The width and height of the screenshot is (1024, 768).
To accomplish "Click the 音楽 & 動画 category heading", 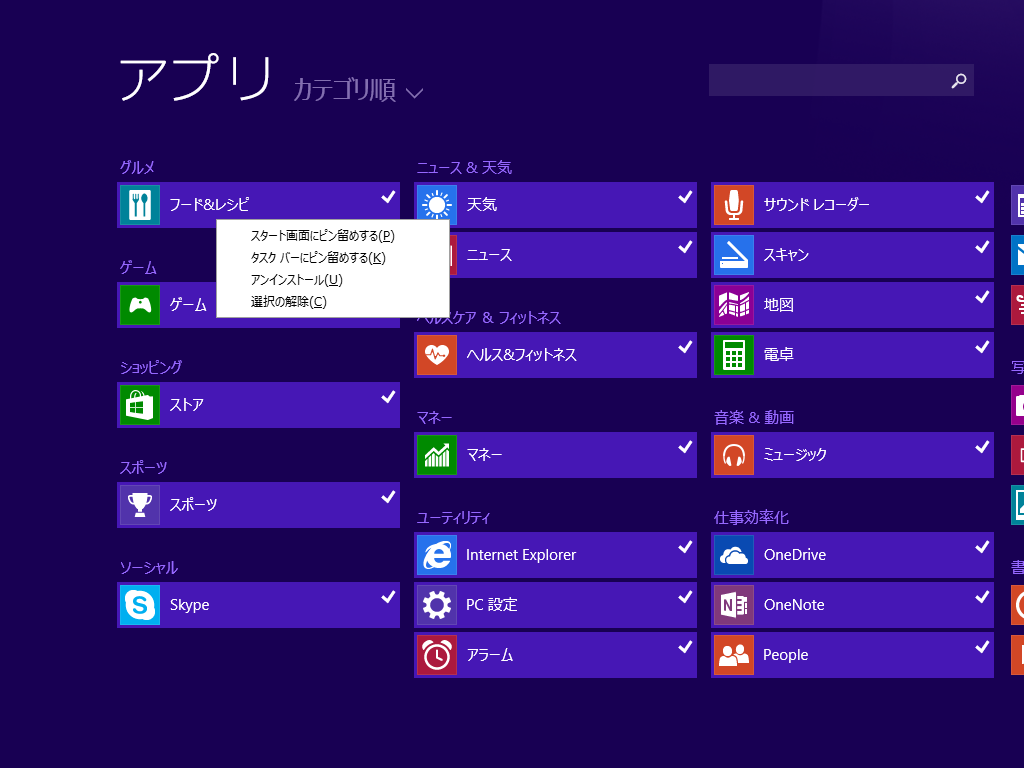I will 754,418.
